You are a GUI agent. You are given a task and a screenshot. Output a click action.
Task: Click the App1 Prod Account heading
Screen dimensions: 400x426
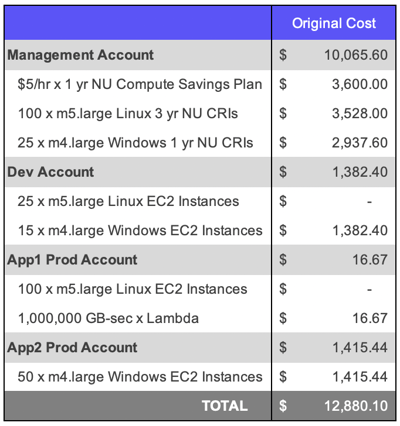[x=72, y=260]
